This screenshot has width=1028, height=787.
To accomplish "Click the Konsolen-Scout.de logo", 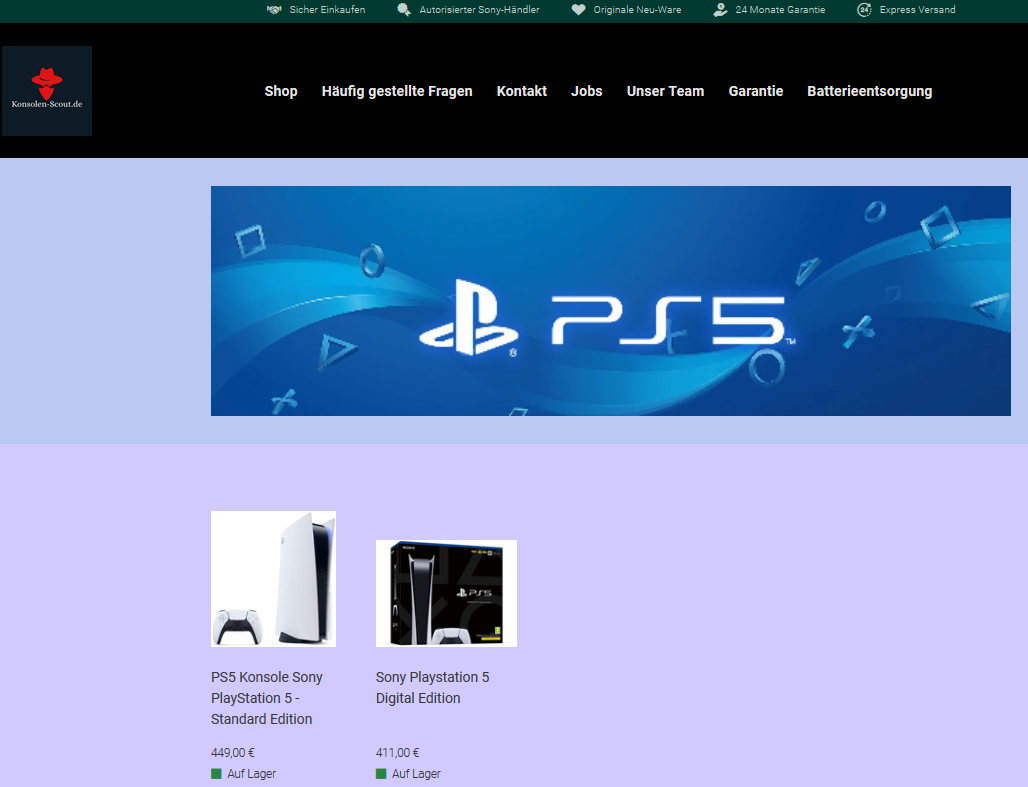I will coord(47,91).
